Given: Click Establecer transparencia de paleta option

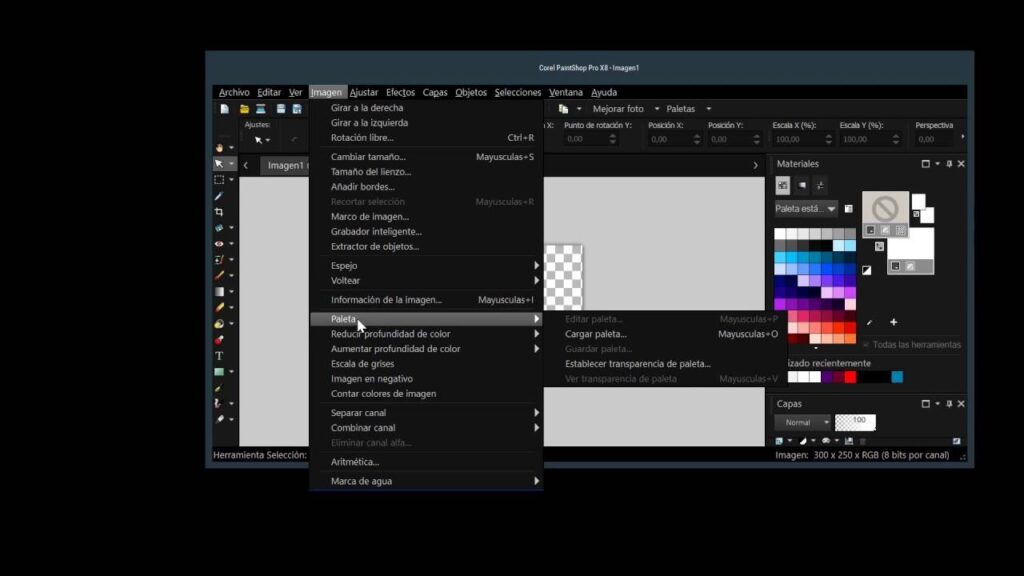Looking at the screenshot, I should pyautogui.click(x=636, y=364).
